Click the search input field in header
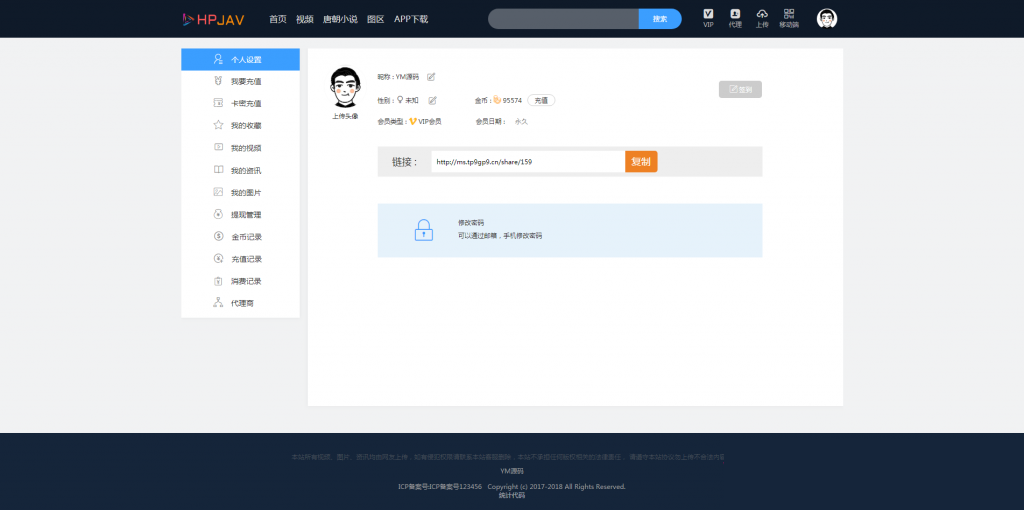The image size is (1024, 510). (563, 19)
